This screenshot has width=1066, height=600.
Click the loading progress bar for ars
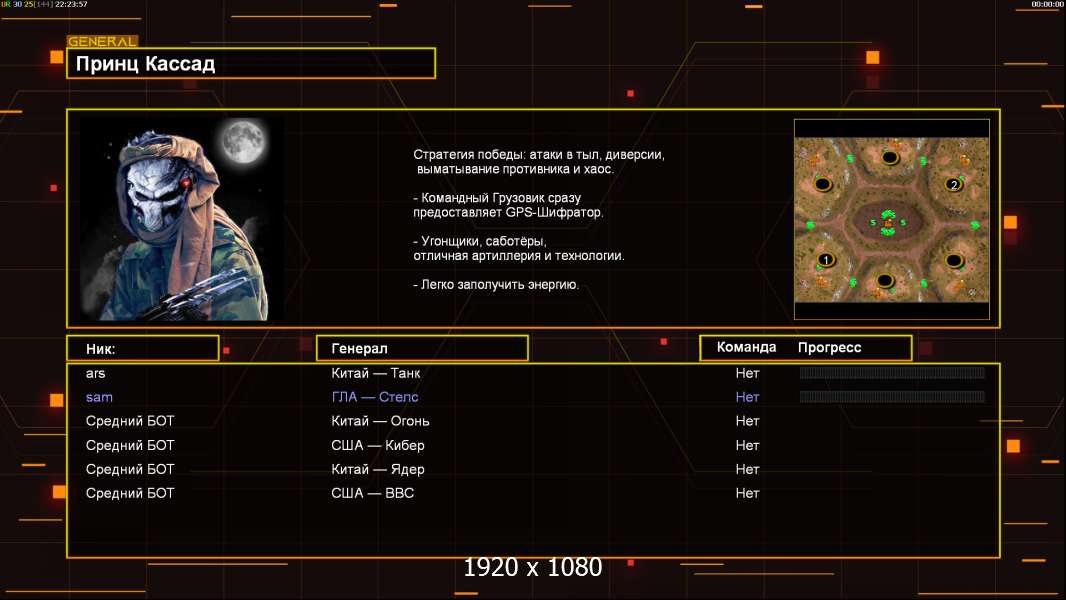[892, 372]
